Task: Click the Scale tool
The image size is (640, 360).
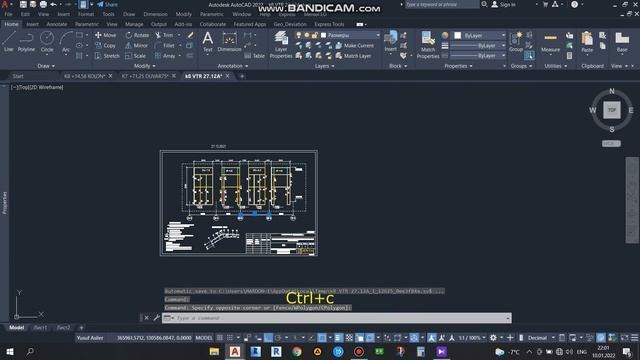Action: click(136, 56)
